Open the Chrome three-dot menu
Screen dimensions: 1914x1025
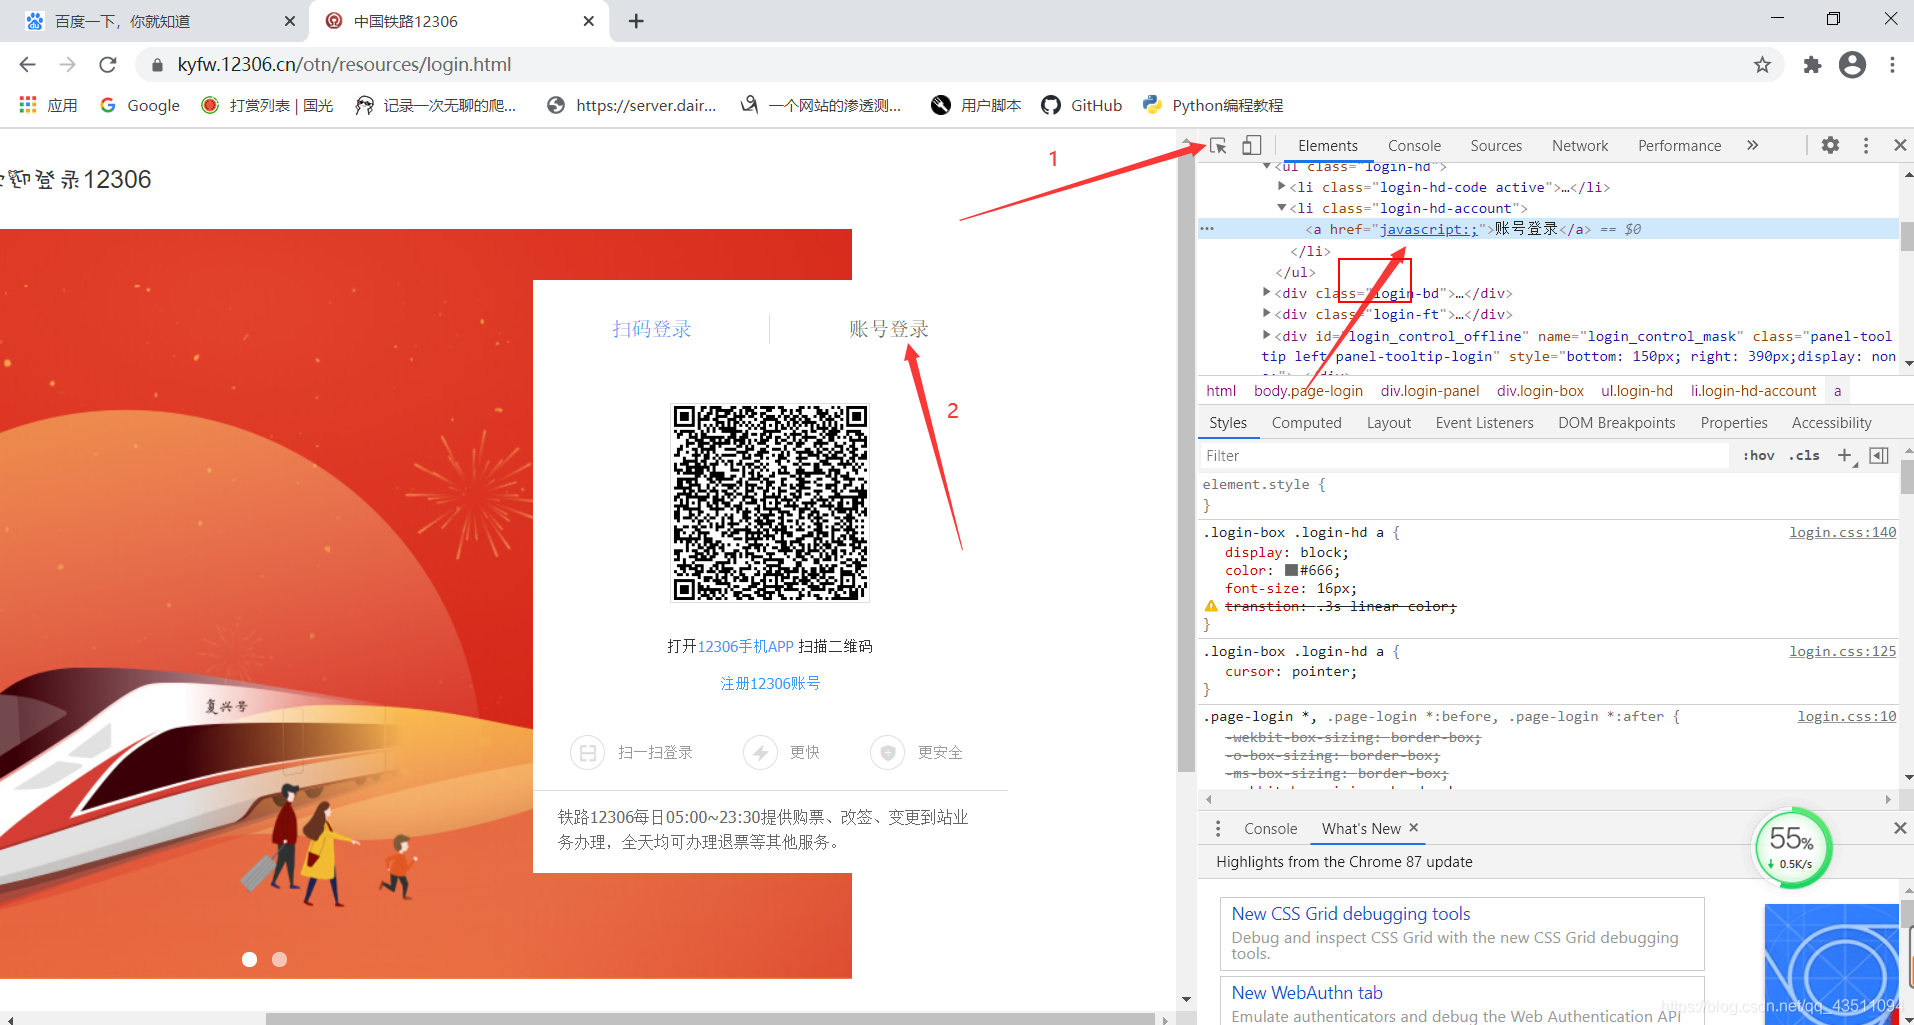tap(1892, 65)
